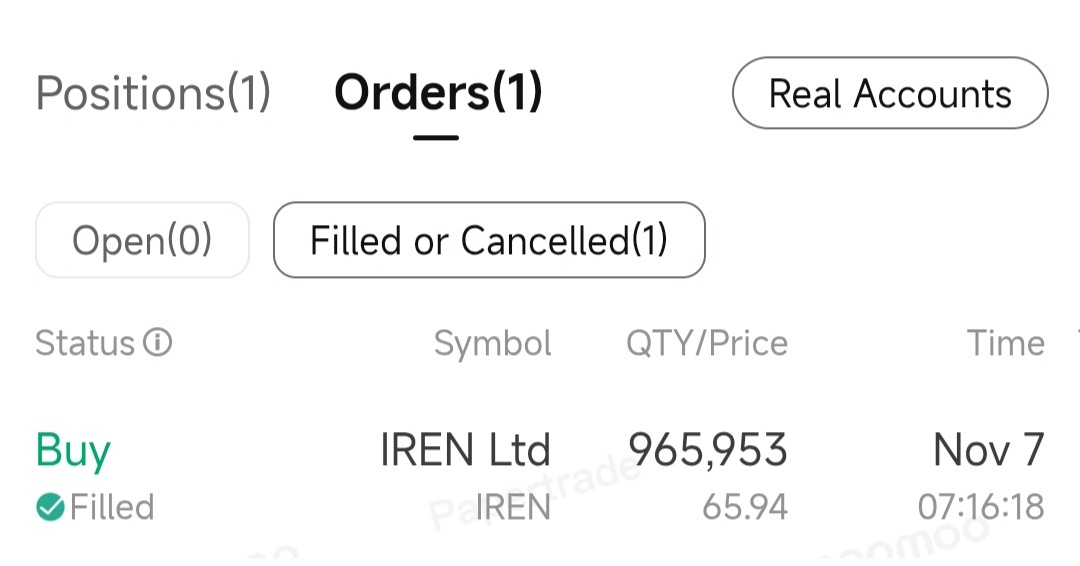Sort by Symbol column header
The width and height of the screenshot is (1080, 566).
pos(492,343)
